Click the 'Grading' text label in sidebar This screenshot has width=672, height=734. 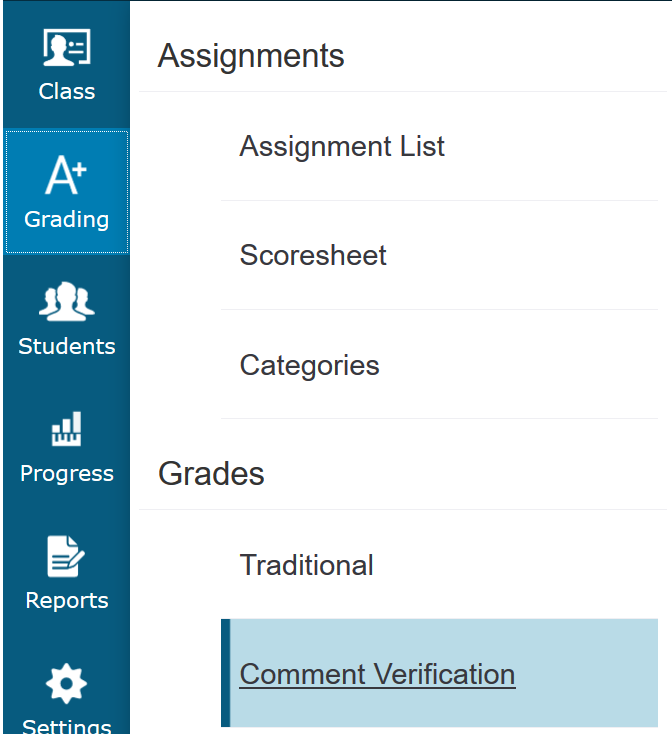click(66, 219)
